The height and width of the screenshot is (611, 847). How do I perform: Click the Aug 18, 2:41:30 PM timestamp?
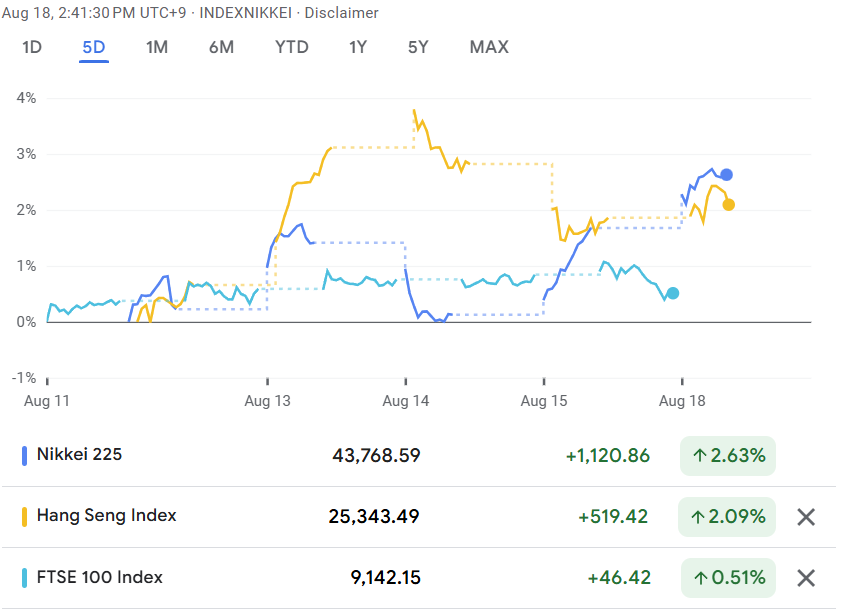point(94,12)
